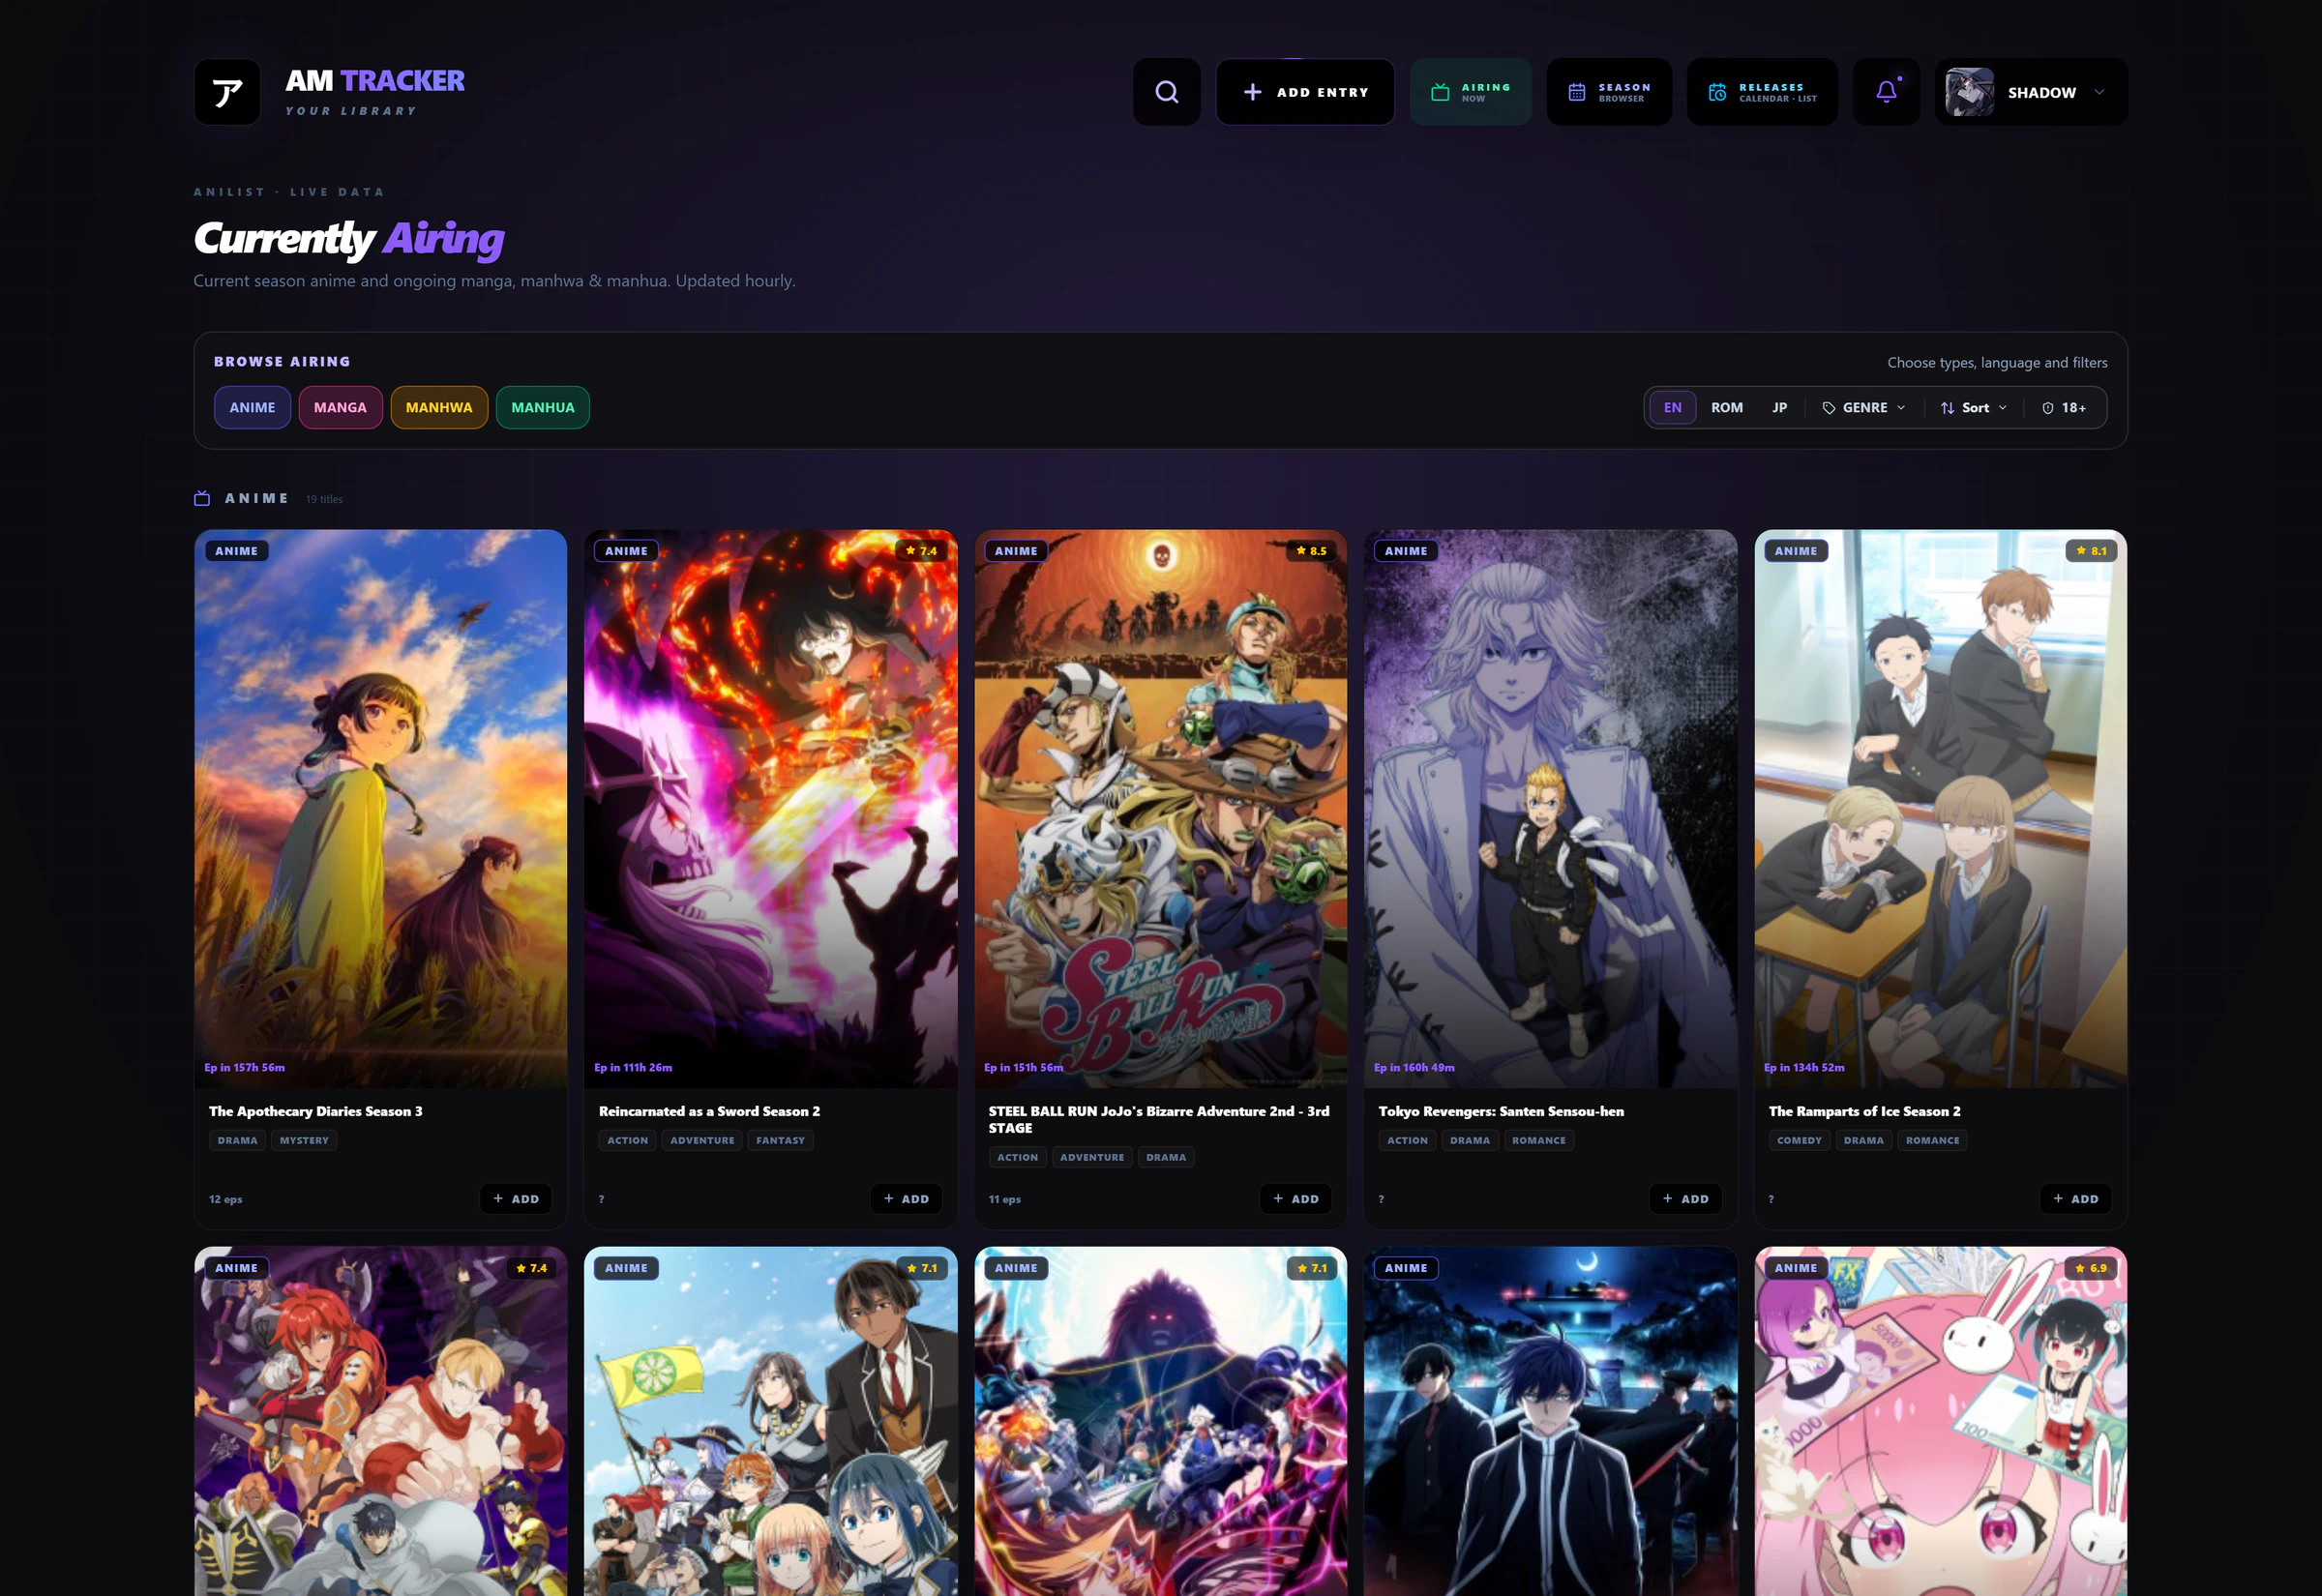The image size is (2322, 1596).
Task: Click the FANTASY genre tag on Reincarnated as a Sword
Action: coord(780,1140)
